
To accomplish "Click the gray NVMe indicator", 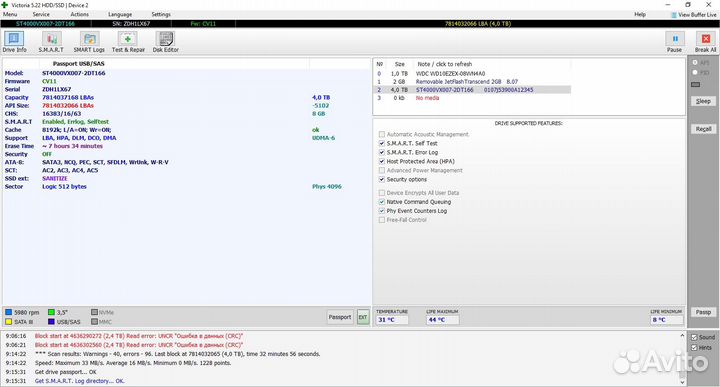I will coord(94,312).
